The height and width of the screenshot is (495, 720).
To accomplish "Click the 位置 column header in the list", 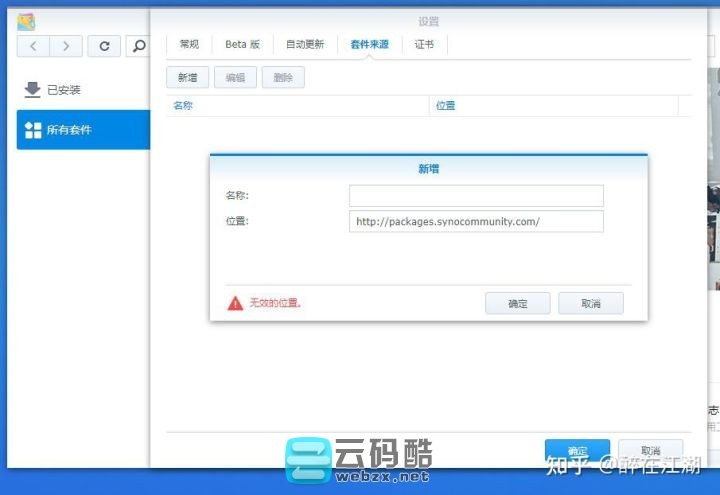I will (x=445, y=105).
